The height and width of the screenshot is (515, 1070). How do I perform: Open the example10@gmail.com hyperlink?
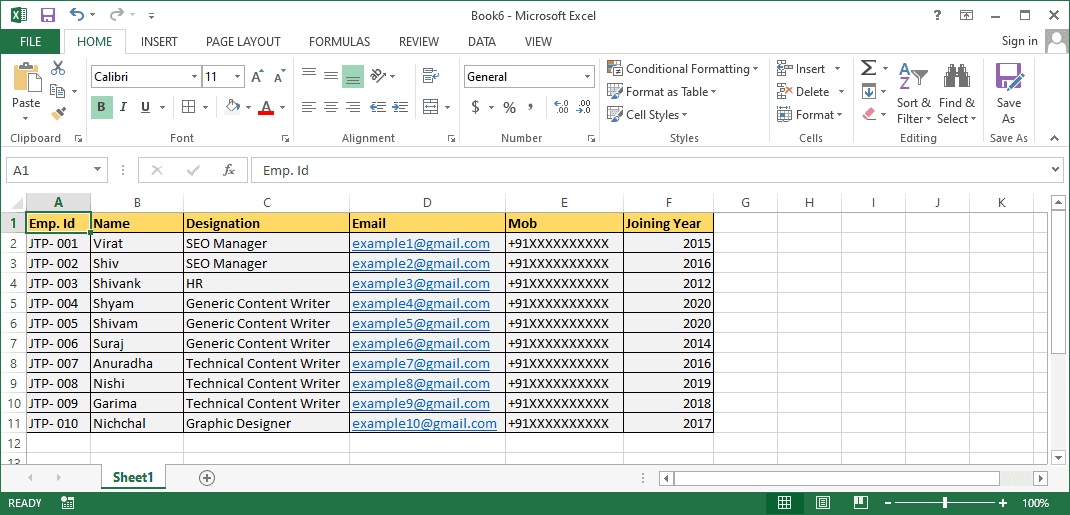click(x=424, y=424)
